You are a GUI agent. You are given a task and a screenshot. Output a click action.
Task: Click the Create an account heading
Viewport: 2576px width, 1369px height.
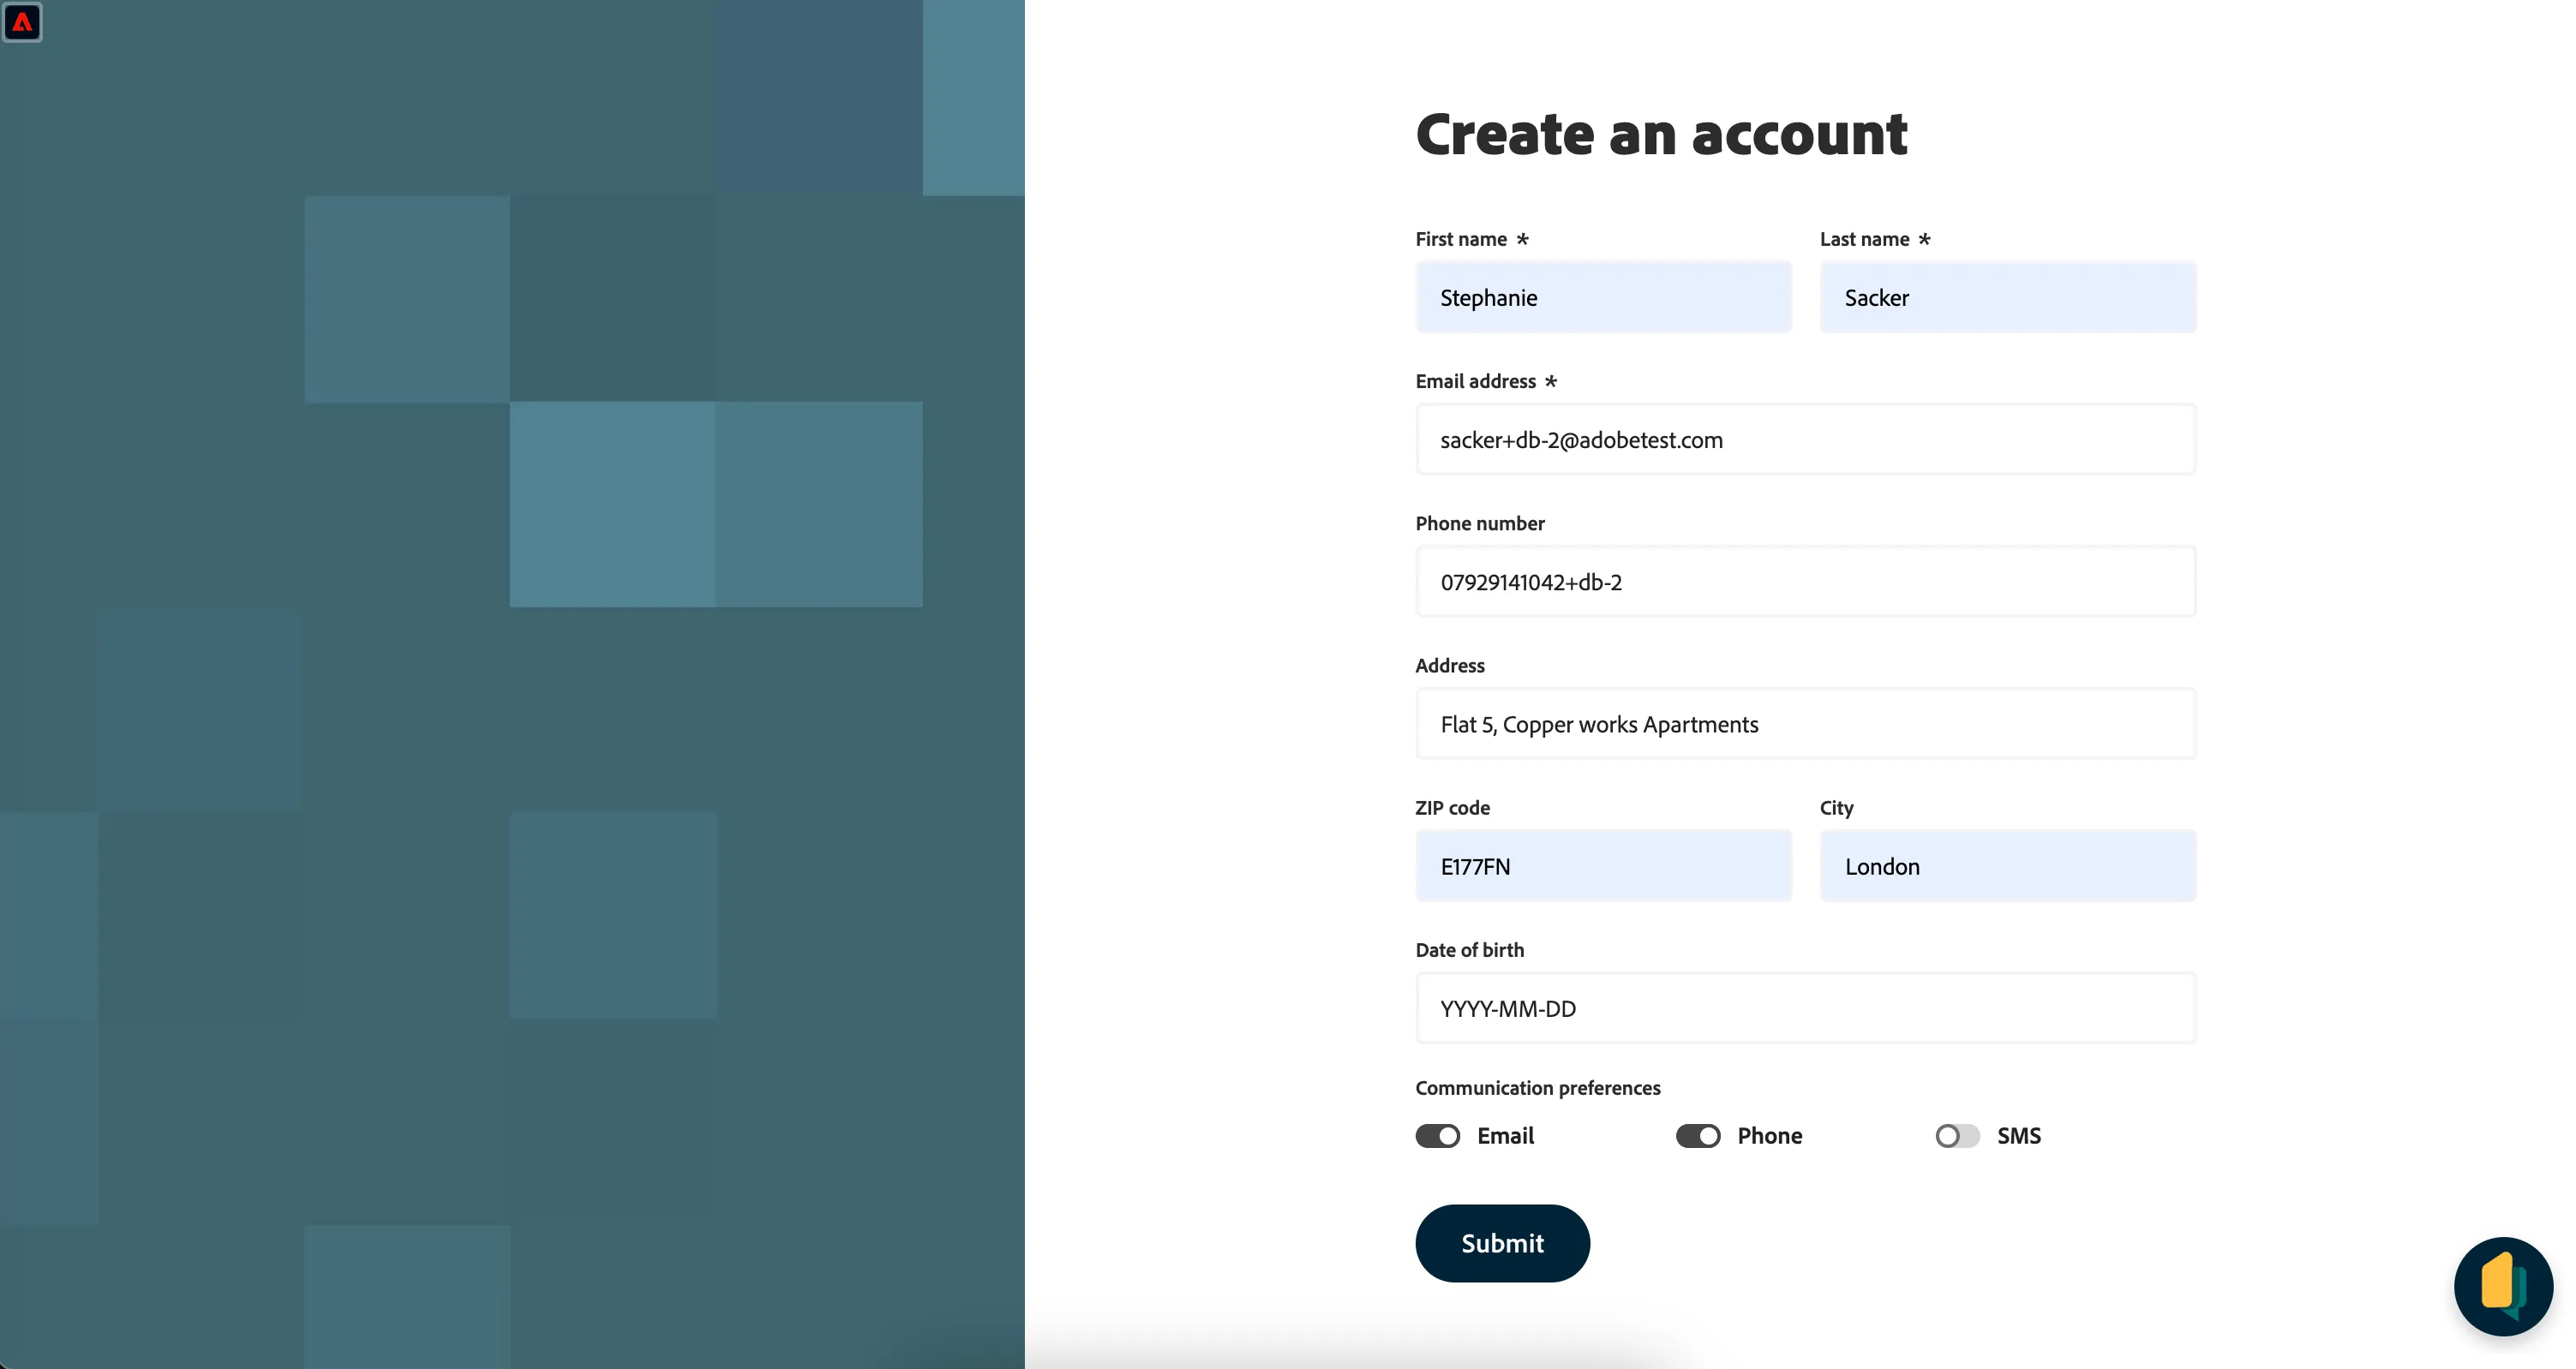point(1661,134)
